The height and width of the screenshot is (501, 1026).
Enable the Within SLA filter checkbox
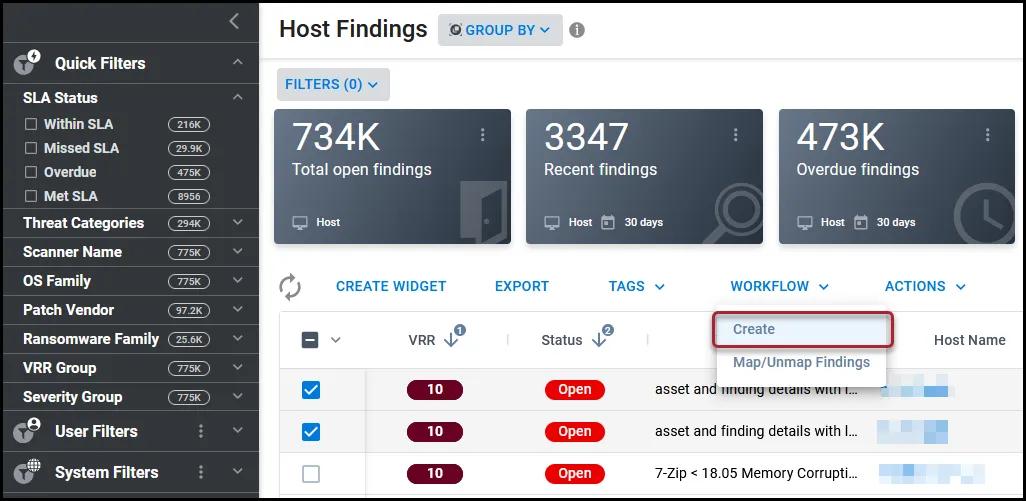click(x=31, y=124)
